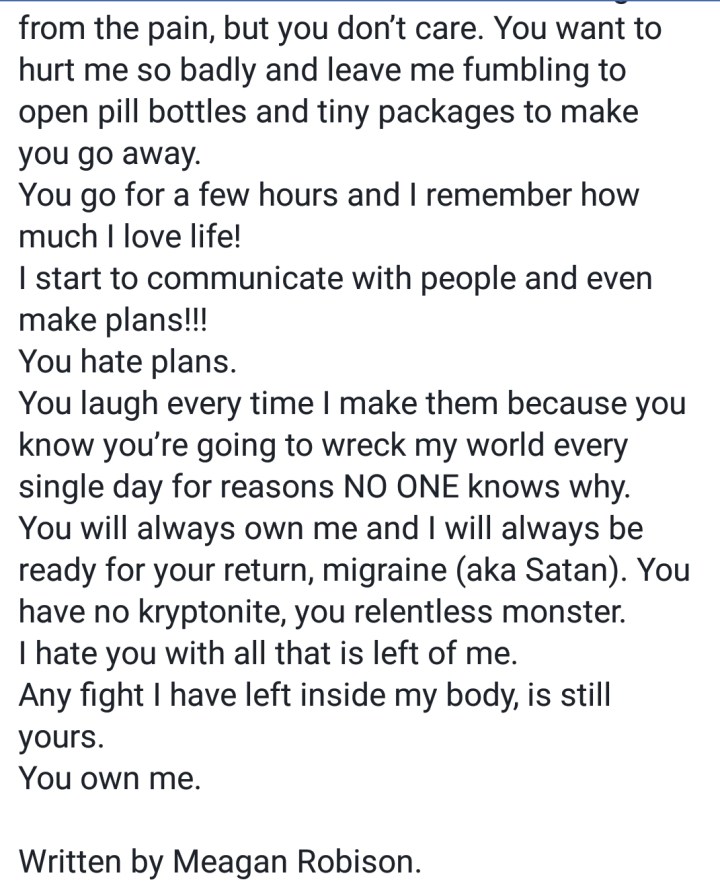Click the 'You own me.' line
Screen dimensions: 720x892
(110, 778)
